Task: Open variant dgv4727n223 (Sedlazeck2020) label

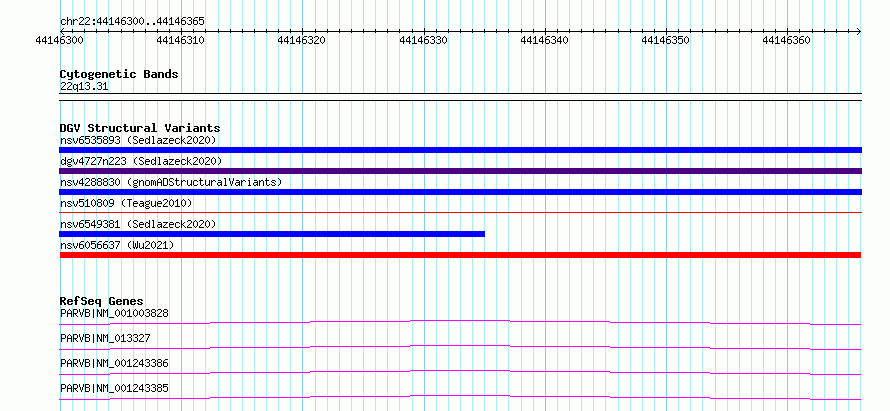Action: 141,161
